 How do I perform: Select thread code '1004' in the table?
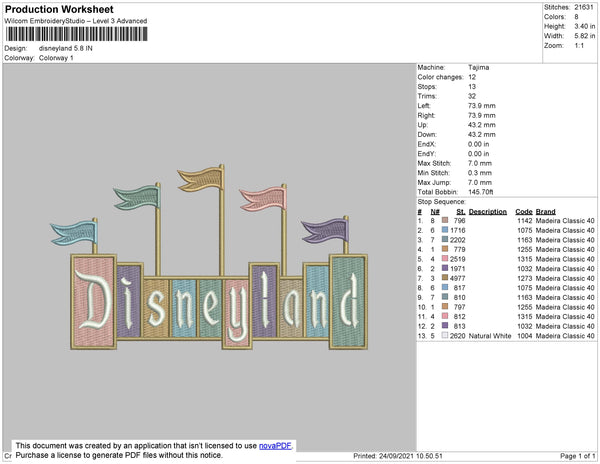pyautogui.click(x=525, y=335)
